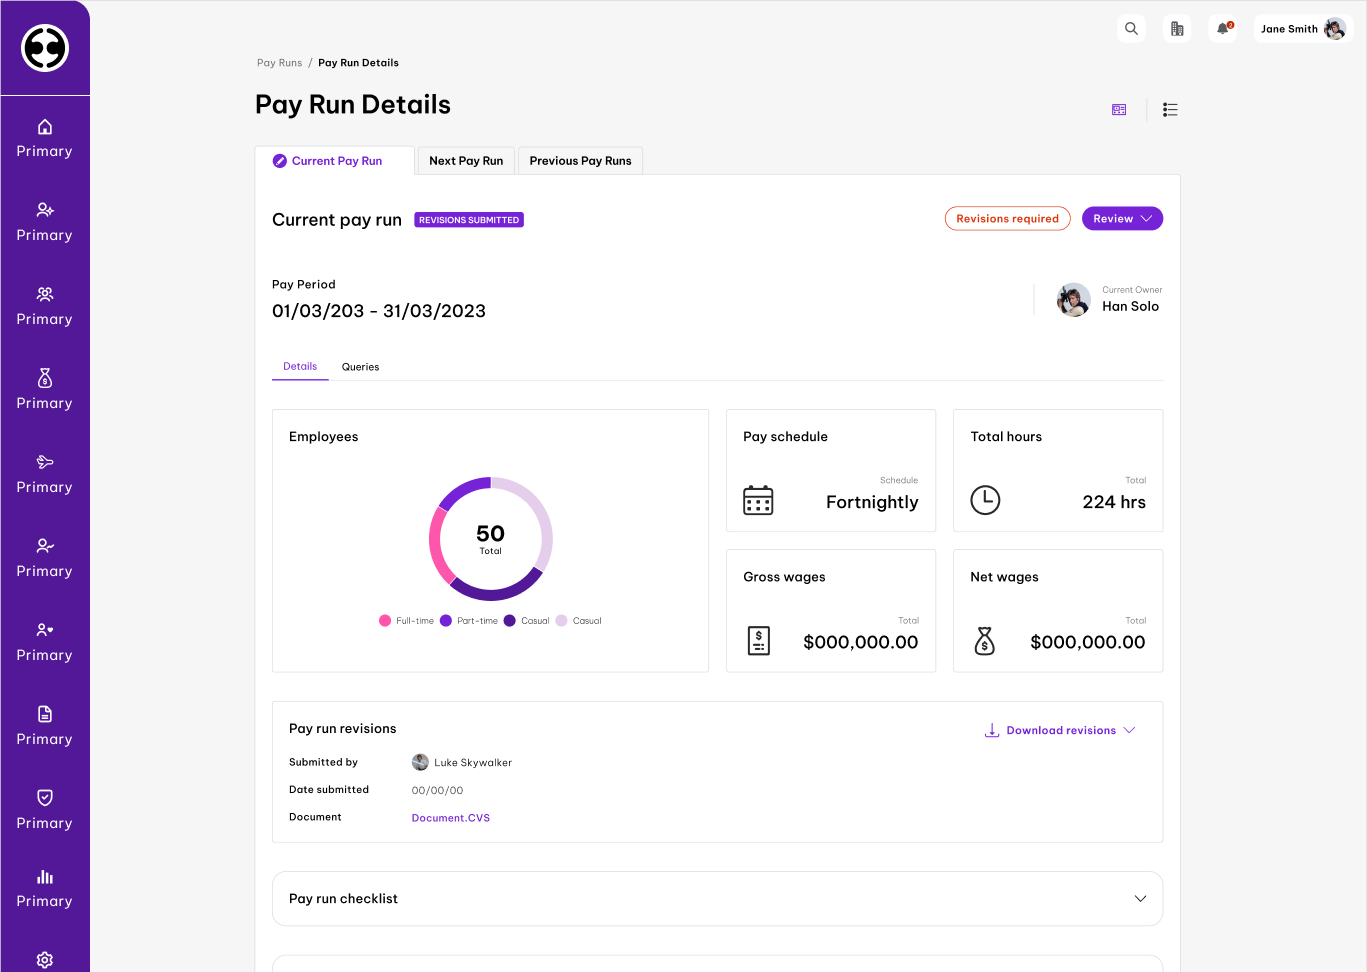Toggle Full-time legend in employees chart
The image size is (1367, 972).
pyautogui.click(x=406, y=621)
